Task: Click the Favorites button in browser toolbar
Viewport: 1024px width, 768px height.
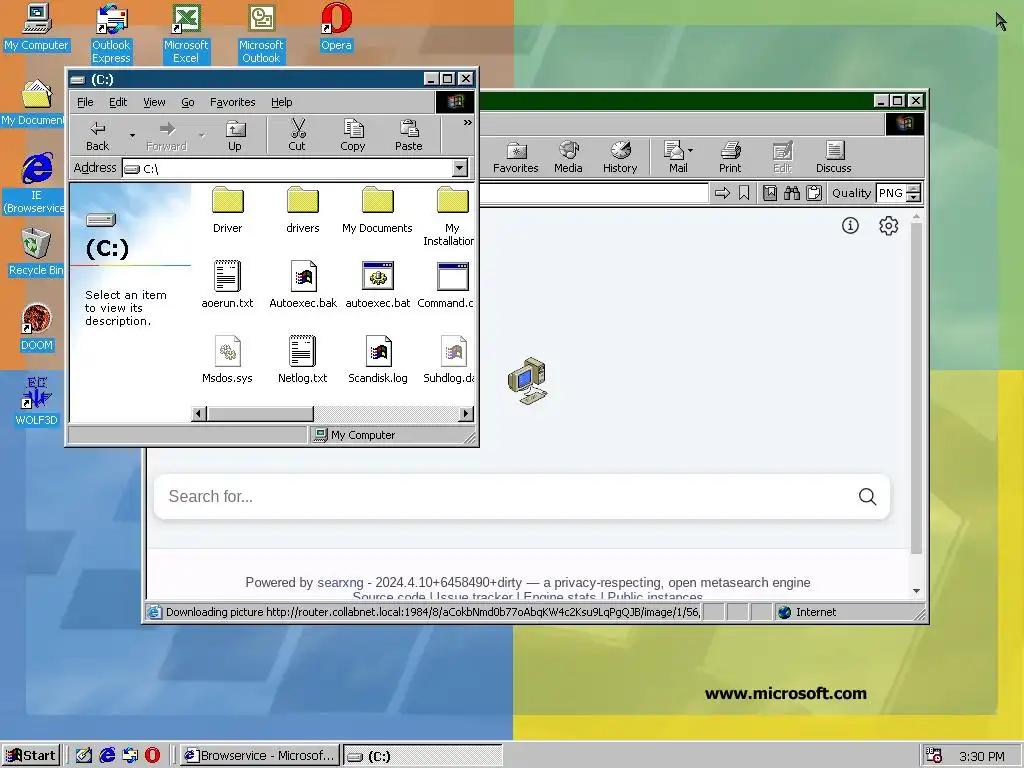Action: pyautogui.click(x=516, y=157)
